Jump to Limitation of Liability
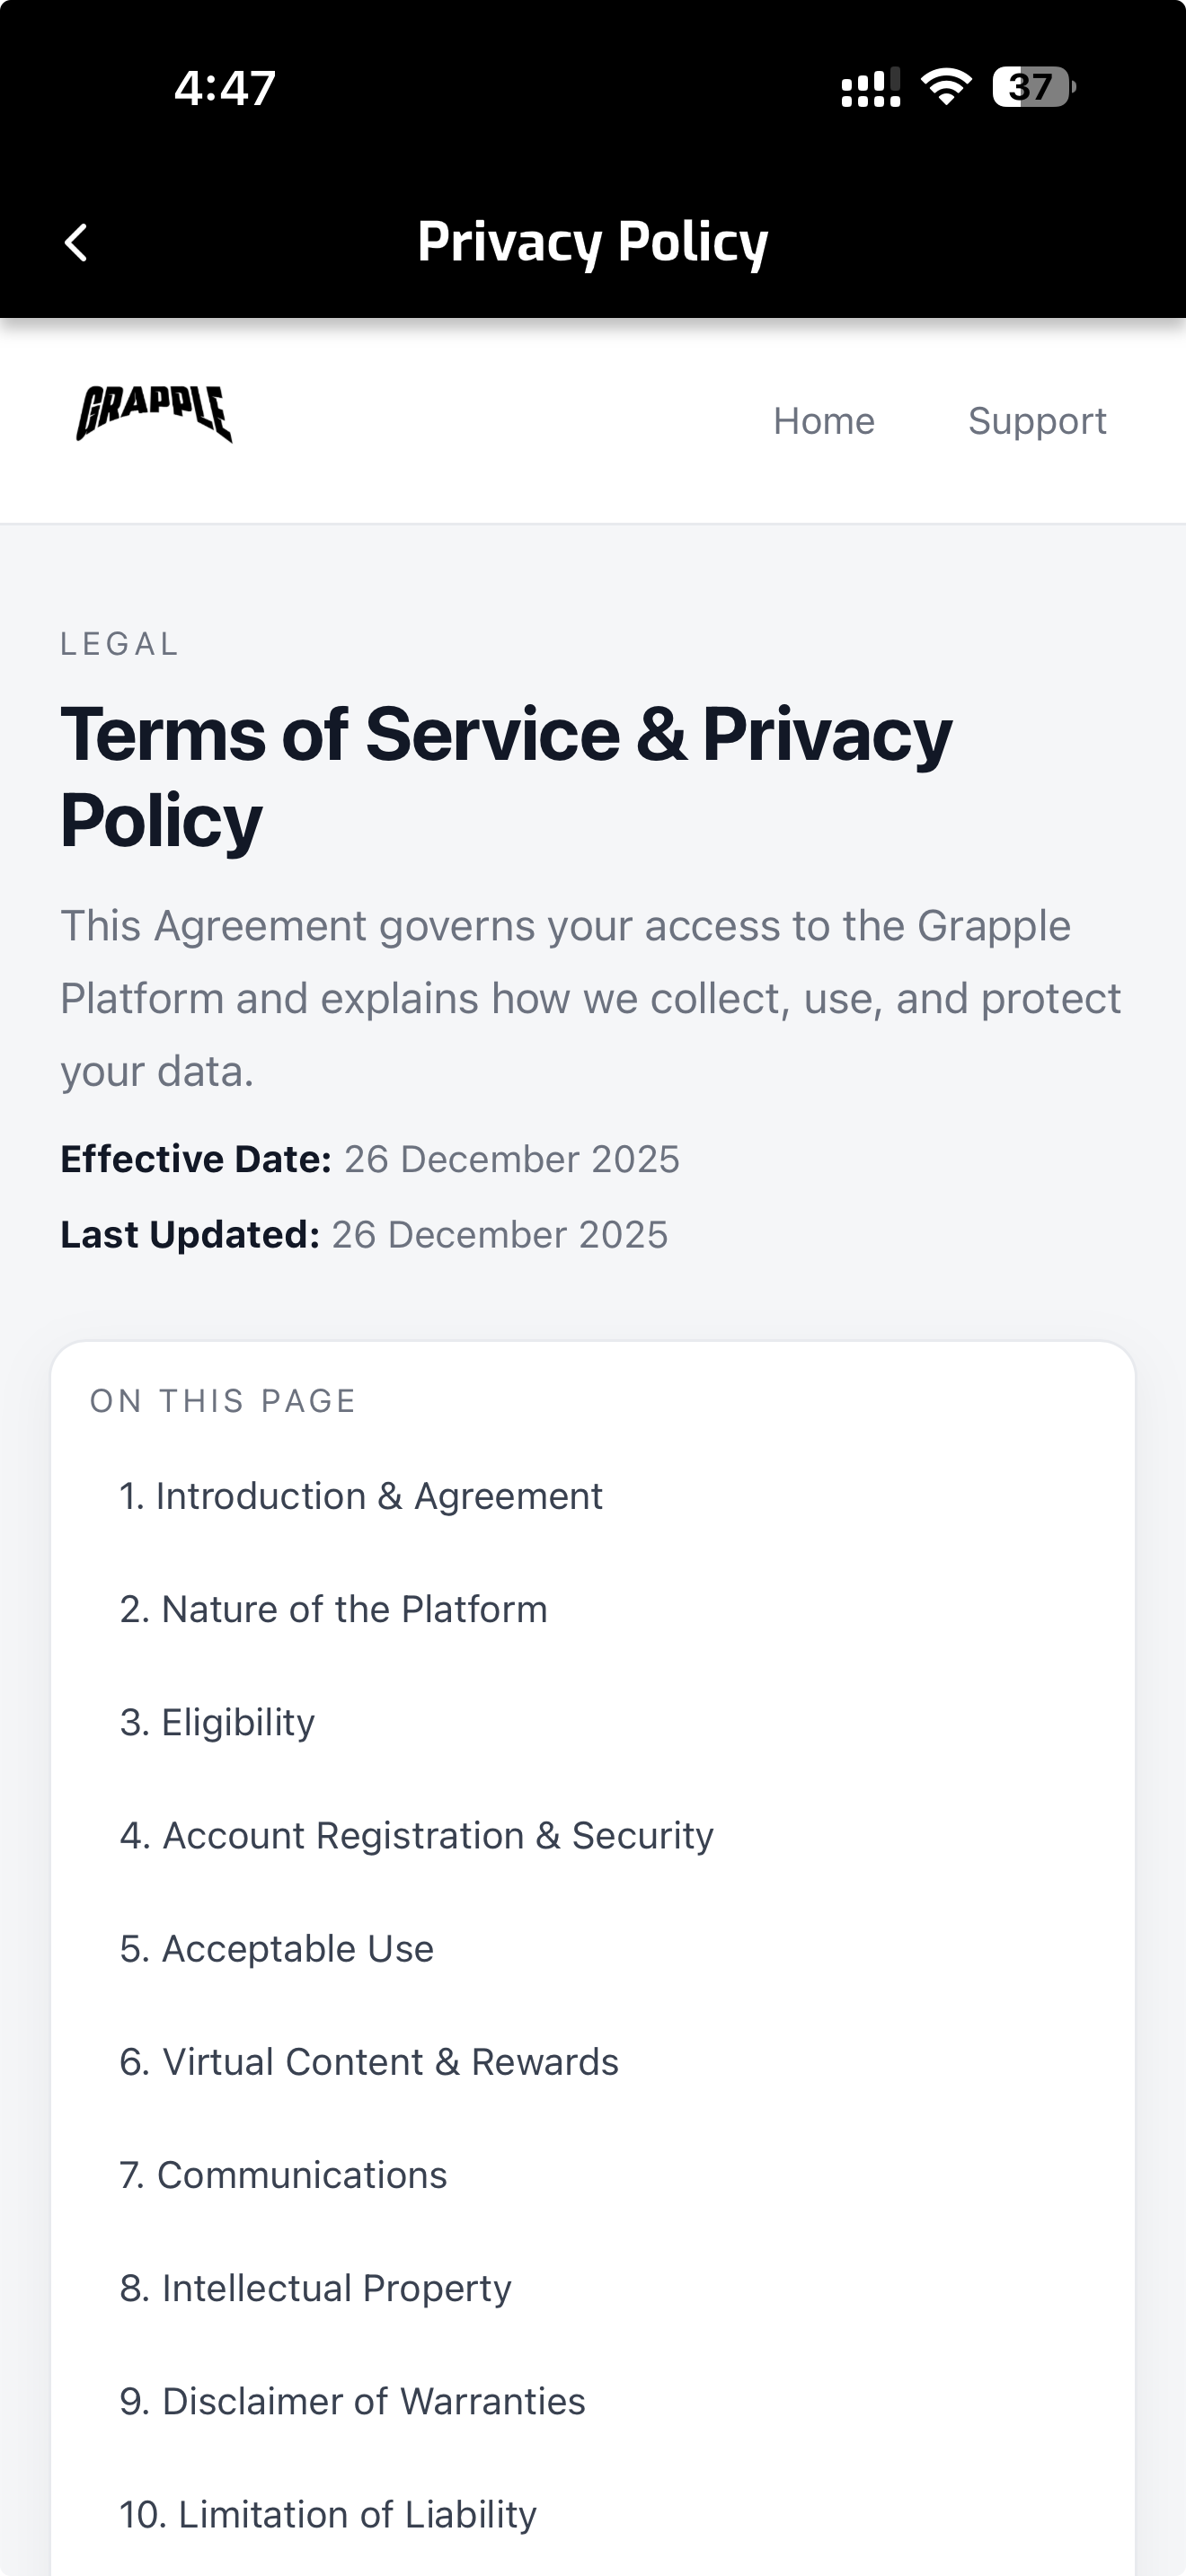 coord(328,2513)
